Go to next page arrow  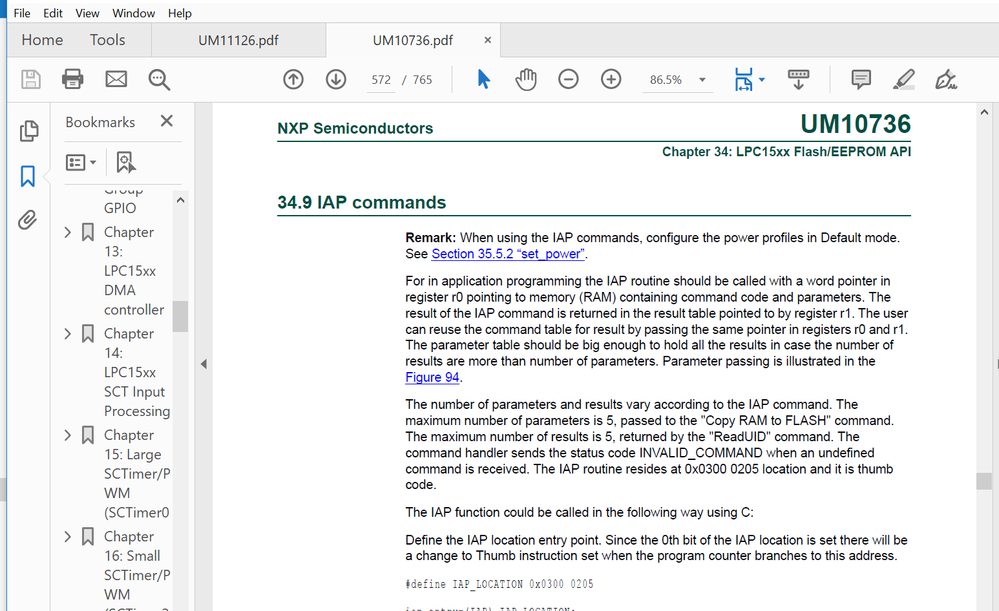tap(336, 80)
